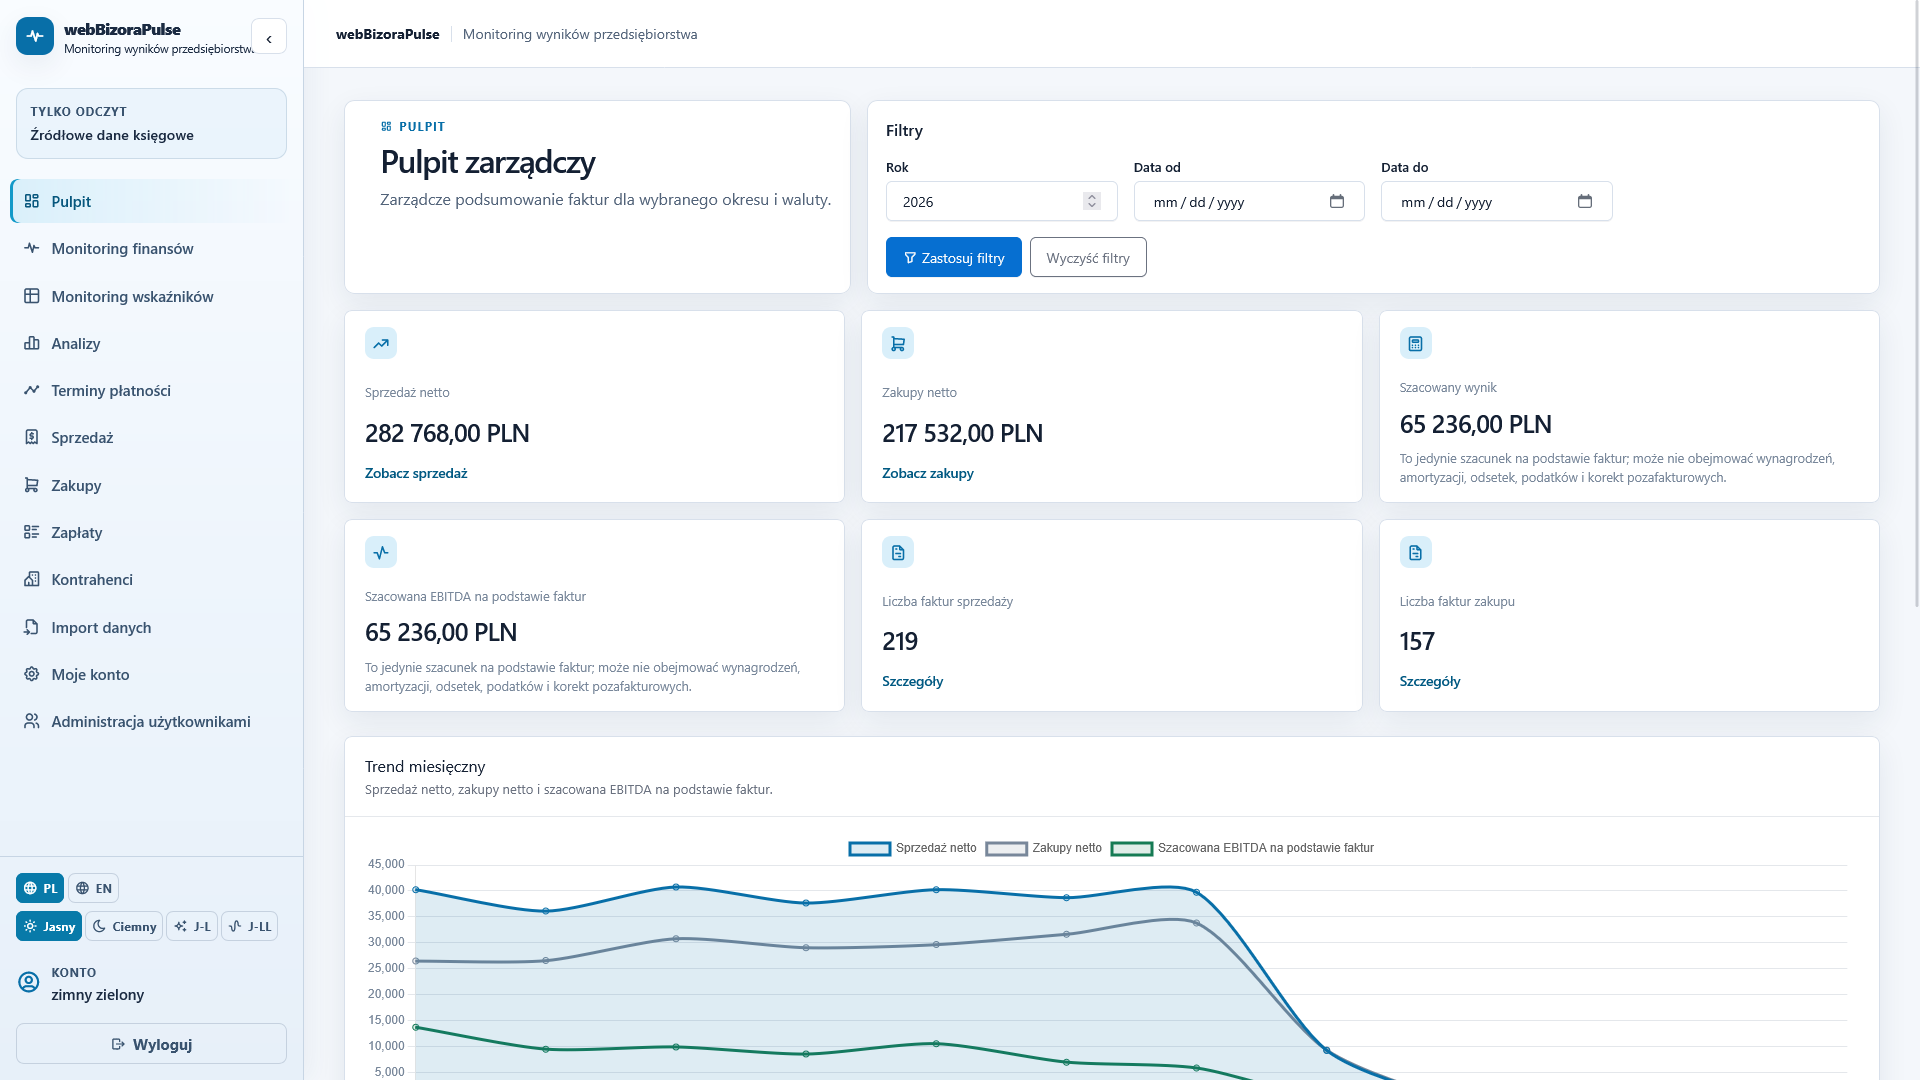The image size is (1920, 1080).
Task: Switch the interface language to EN
Action: (93, 888)
